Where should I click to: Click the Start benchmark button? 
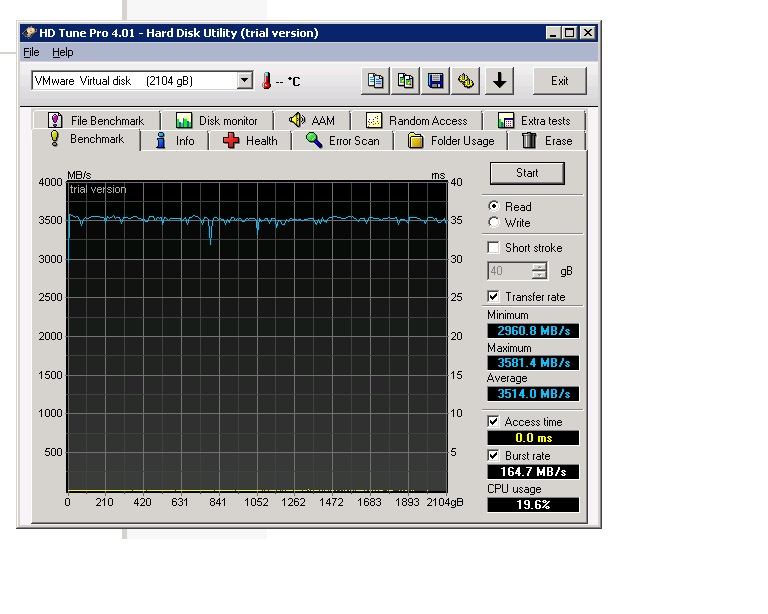(527, 173)
